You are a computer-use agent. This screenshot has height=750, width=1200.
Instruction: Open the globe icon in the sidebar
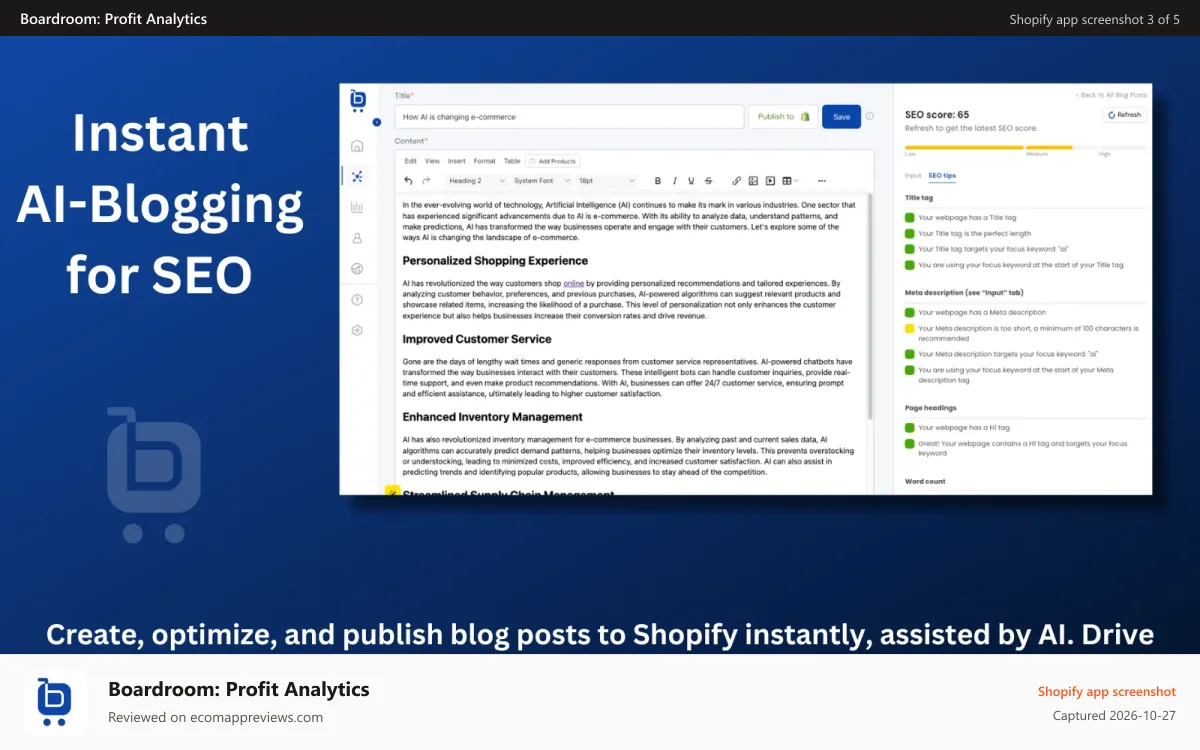click(357, 268)
